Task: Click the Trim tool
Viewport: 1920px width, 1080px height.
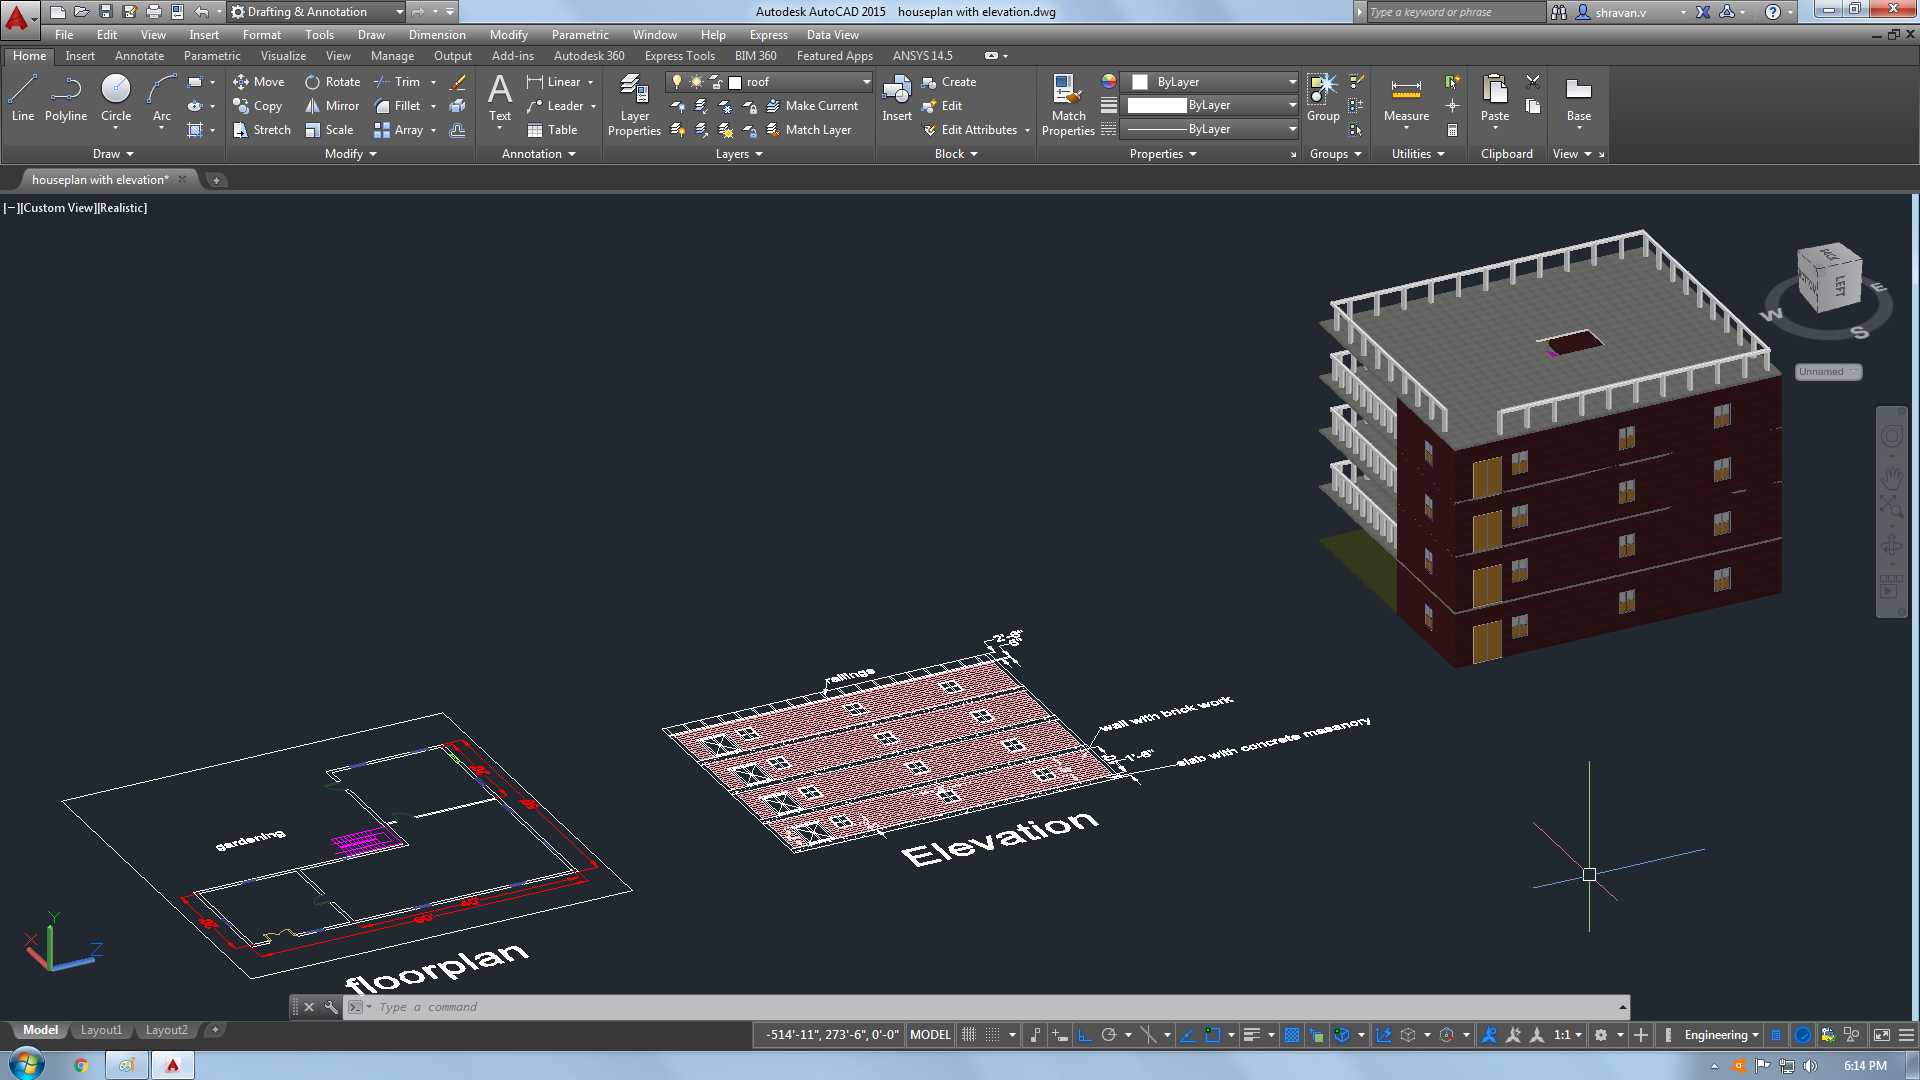Action: tap(397, 82)
